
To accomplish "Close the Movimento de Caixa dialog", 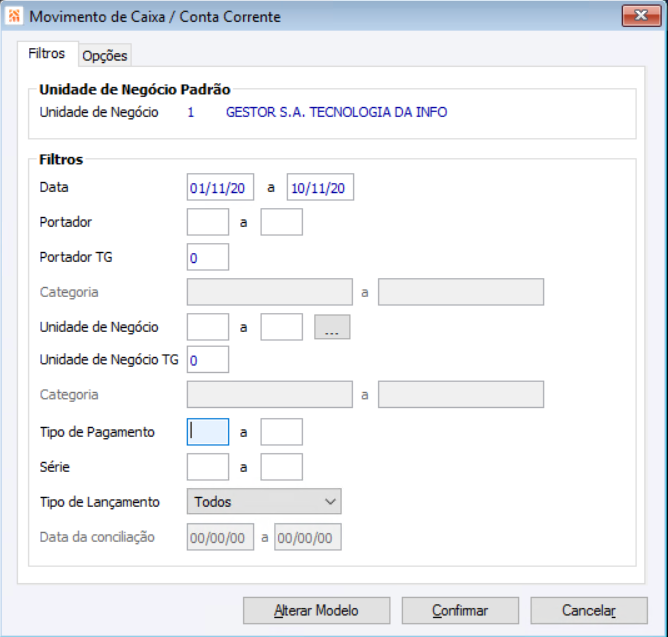I will [x=641, y=16].
